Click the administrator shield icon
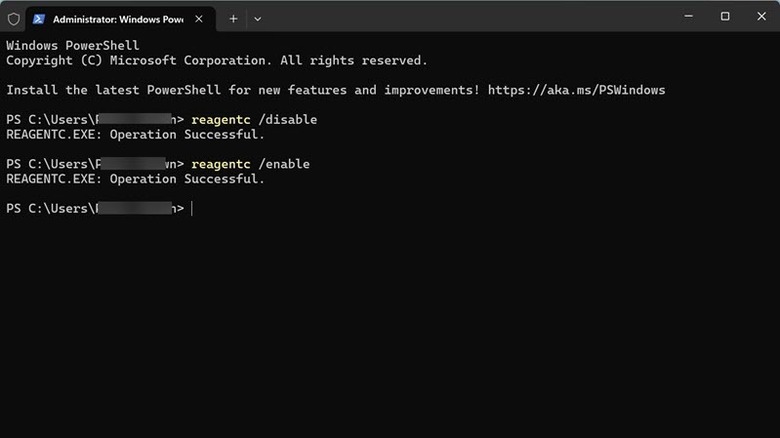 click(13, 18)
